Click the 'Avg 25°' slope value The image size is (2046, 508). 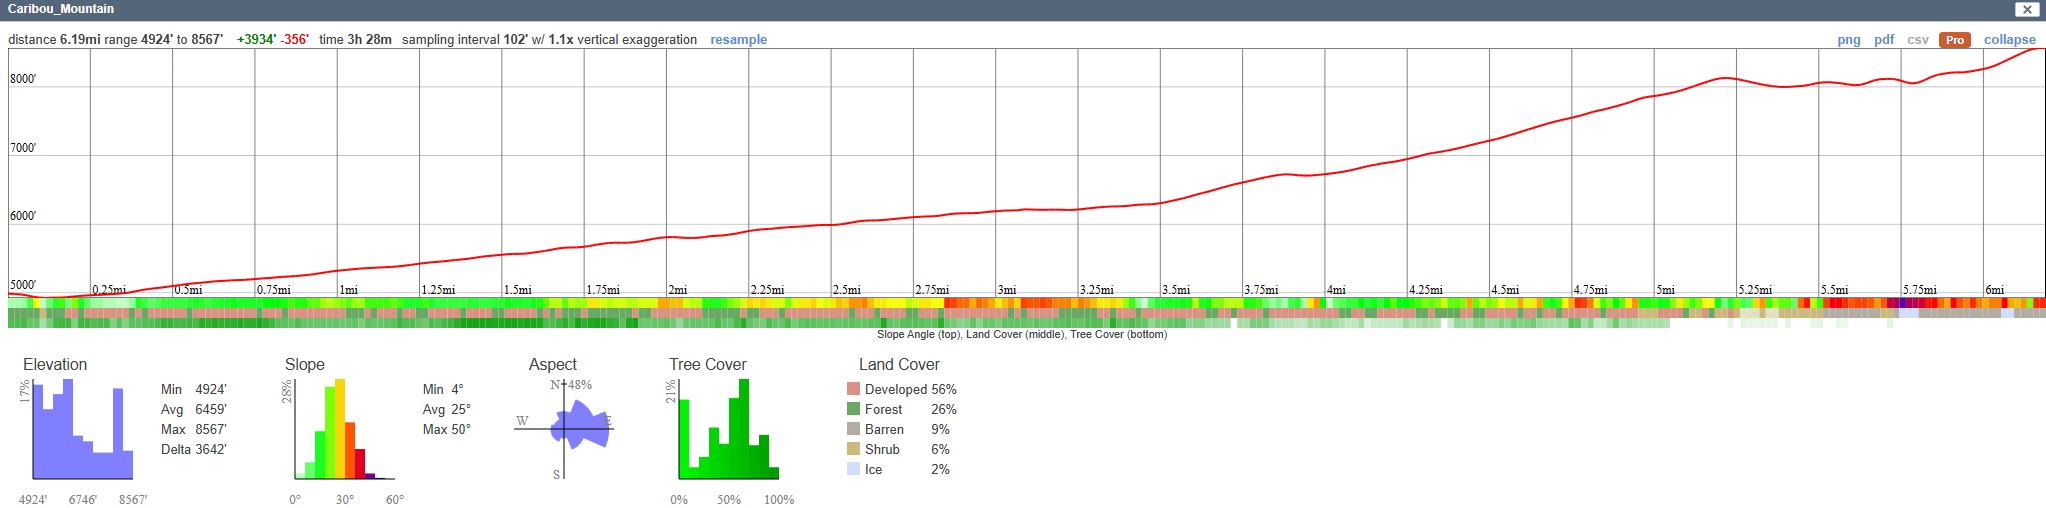click(x=447, y=409)
